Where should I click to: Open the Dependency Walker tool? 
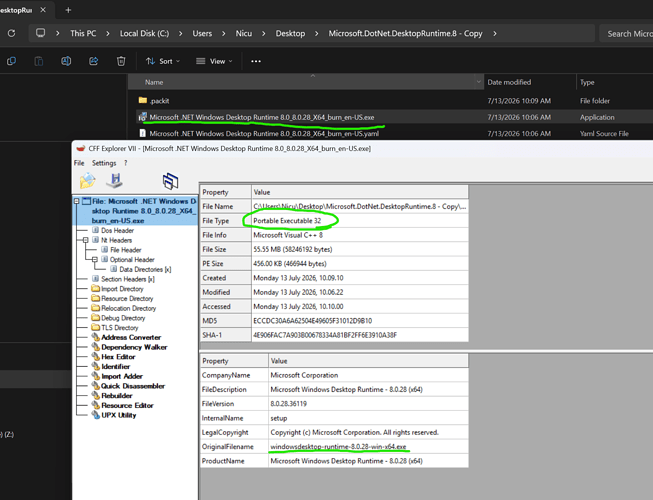point(134,347)
